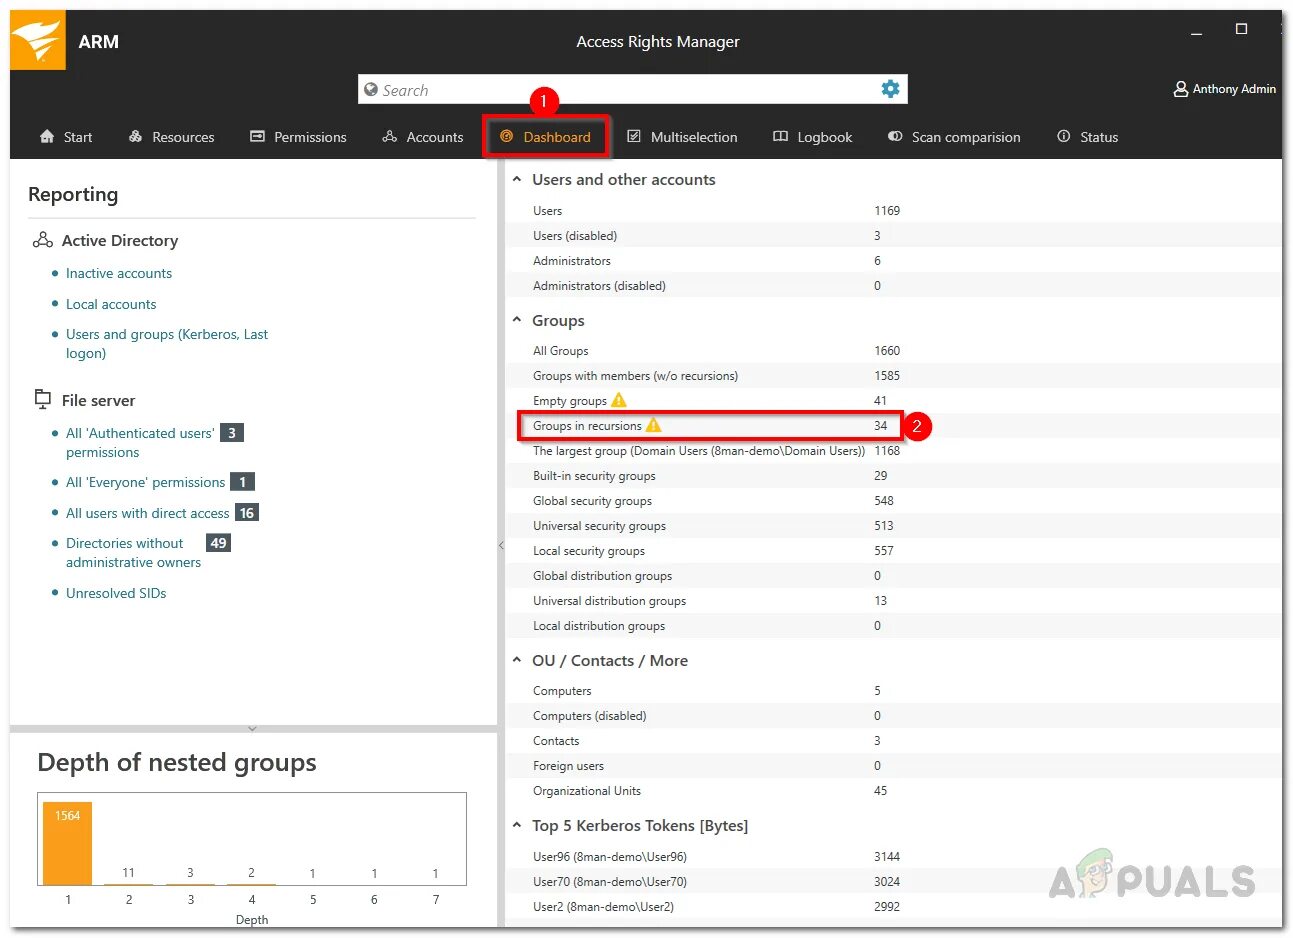Click the 1564 bar in depth chart
Image resolution: width=1293 pixels, height=938 pixels.
coord(67,843)
